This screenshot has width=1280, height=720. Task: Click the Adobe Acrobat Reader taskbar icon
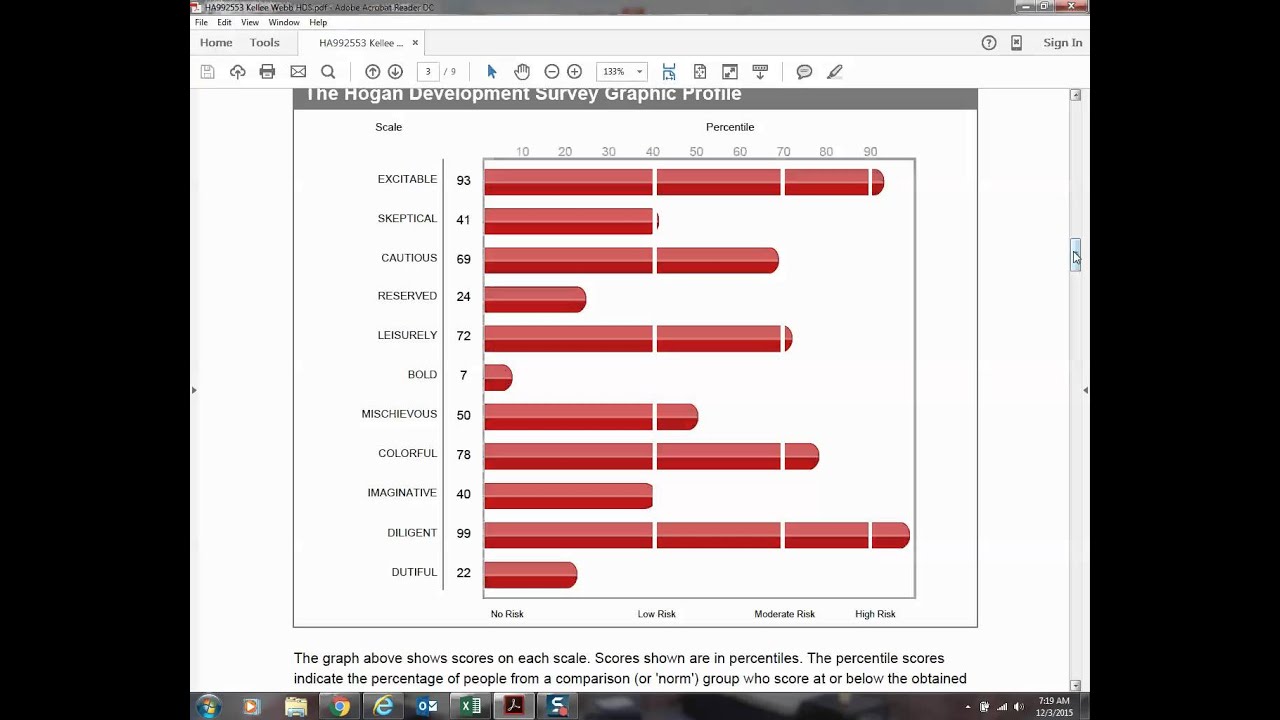click(x=514, y=707)
